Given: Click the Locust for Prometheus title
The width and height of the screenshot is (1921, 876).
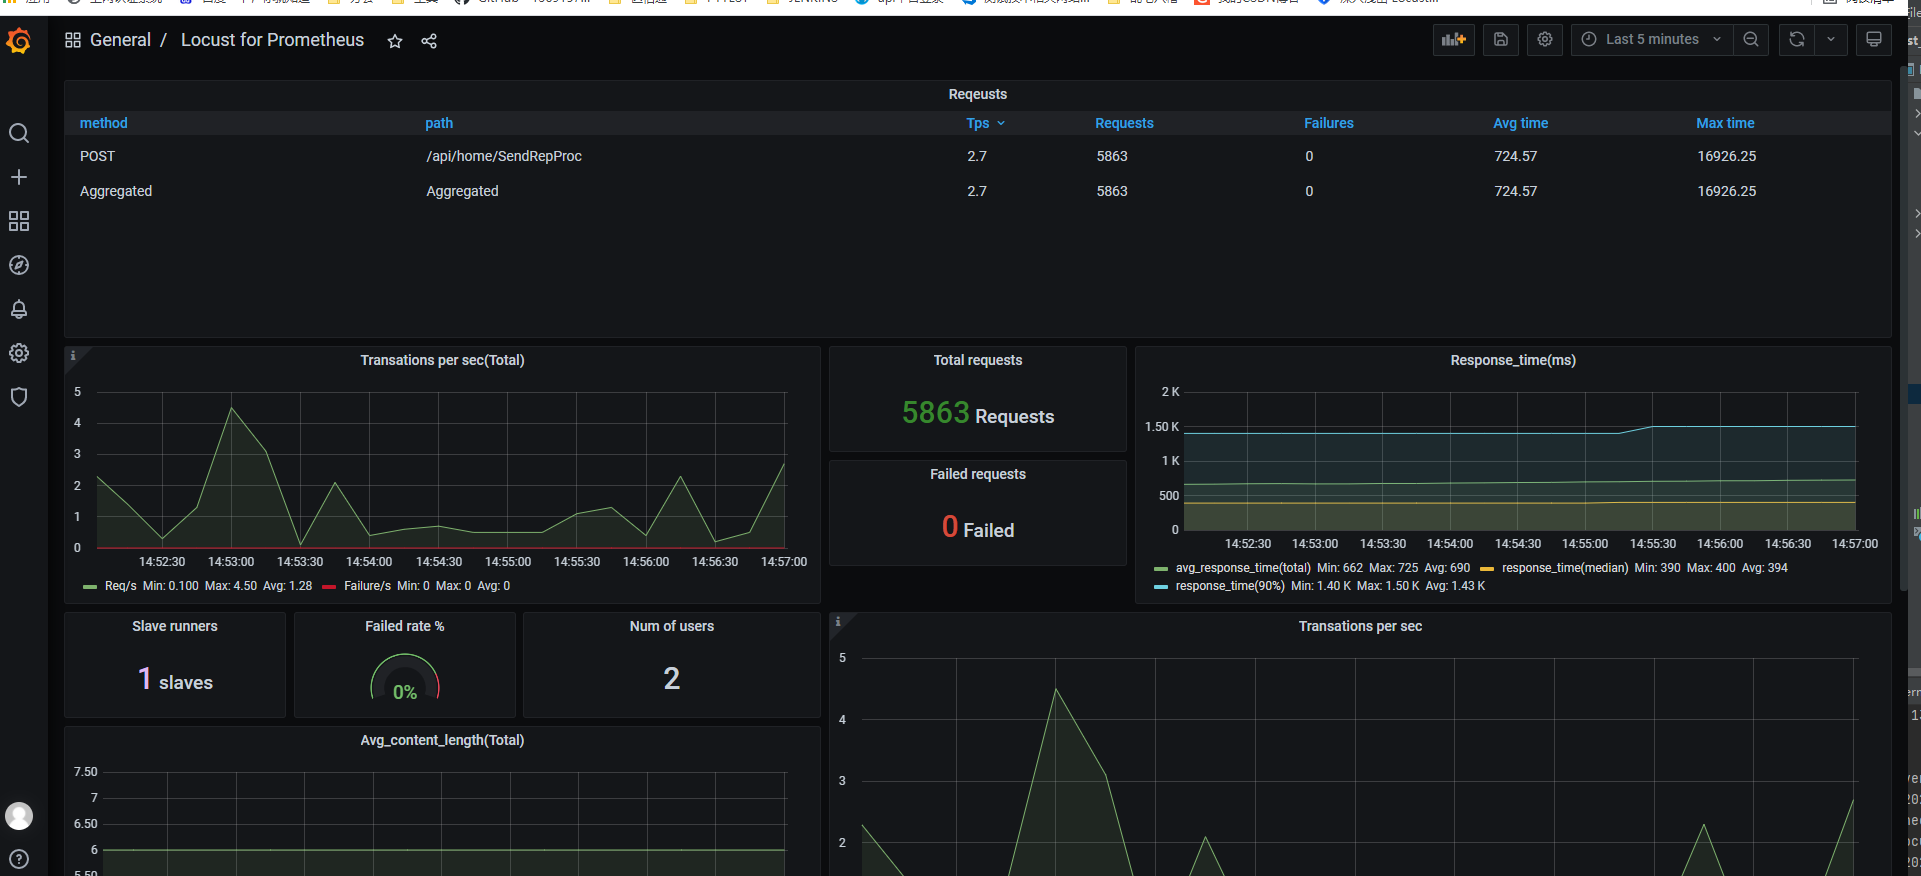Looking at the screenshot, I should click(x=272, y=40).
